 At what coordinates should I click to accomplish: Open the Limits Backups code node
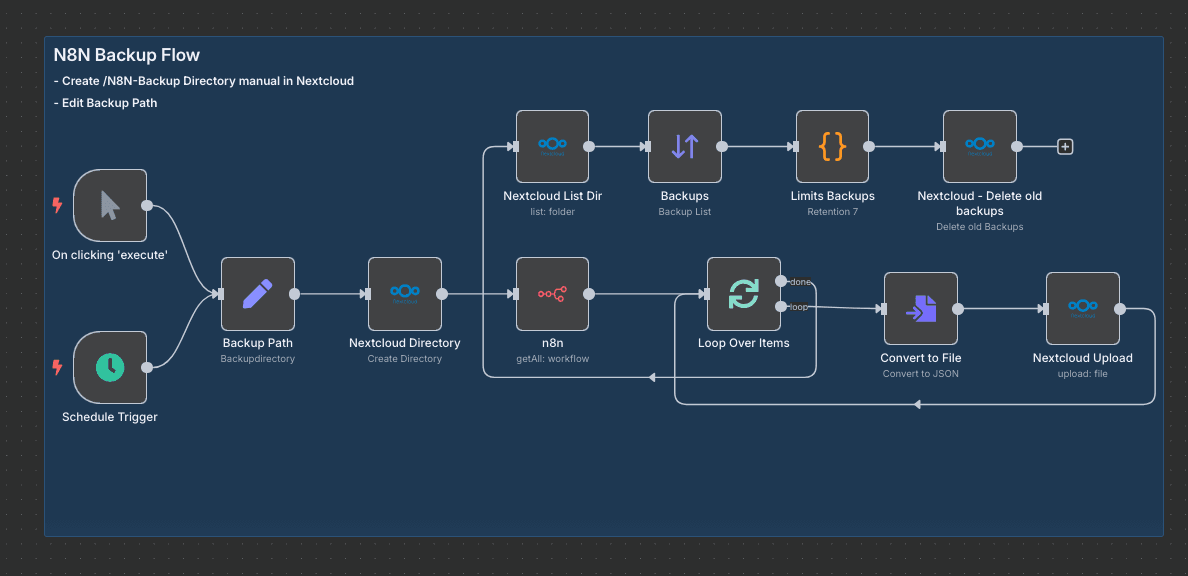pos(832,147)
